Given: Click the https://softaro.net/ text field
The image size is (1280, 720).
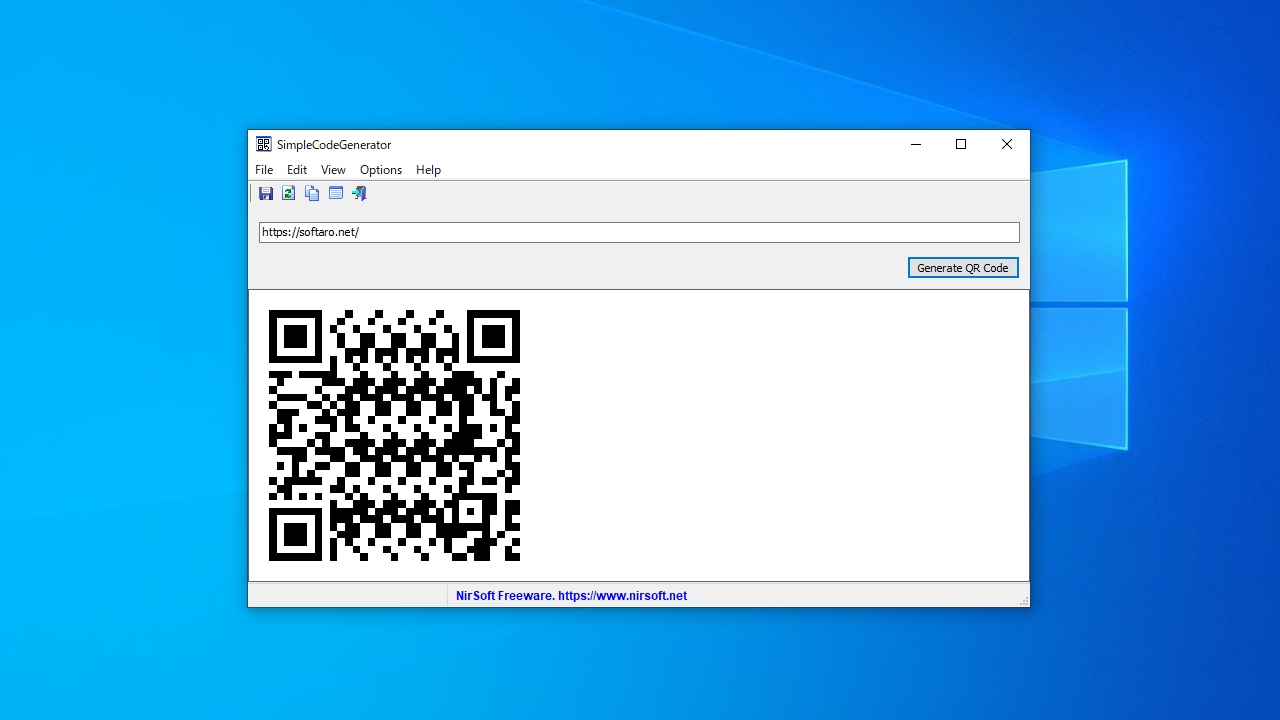Looking at the screenshot, I should (639, 232).
